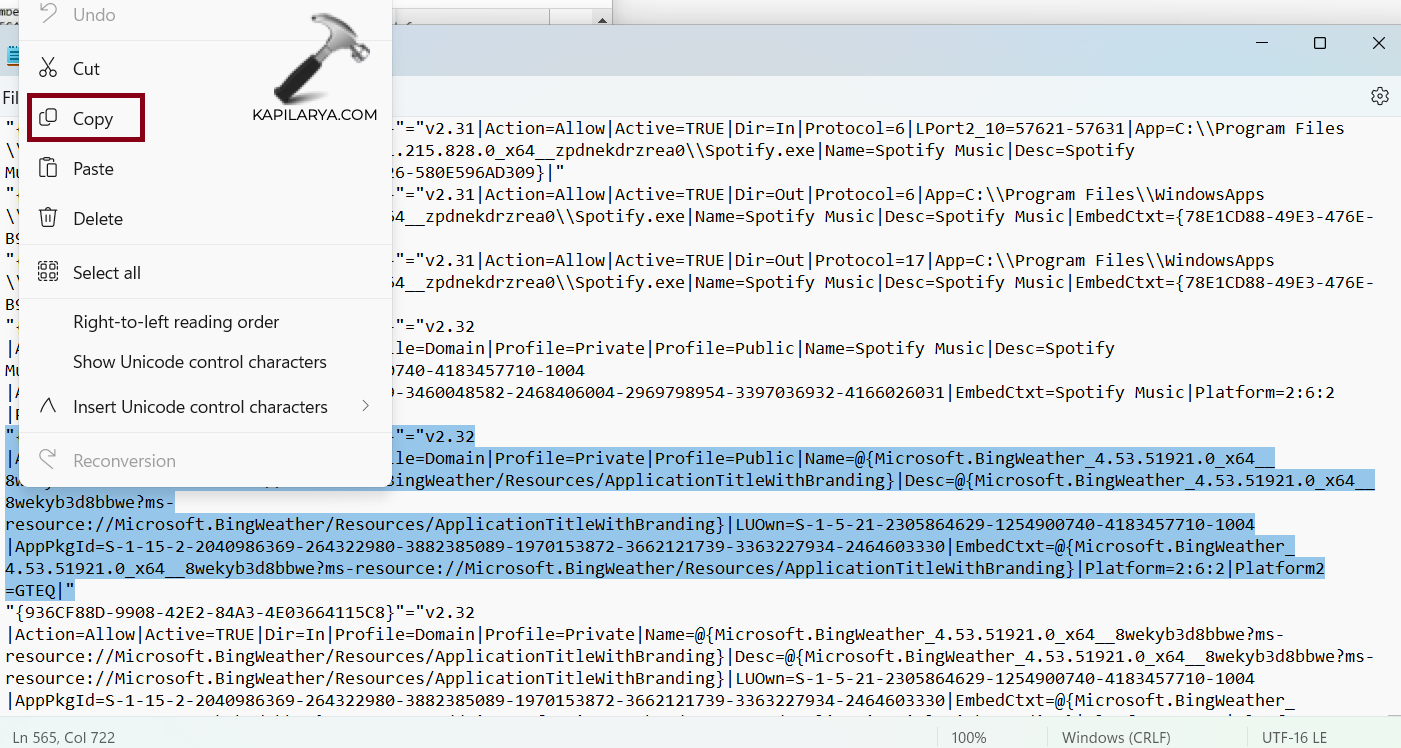This screenshot has height=748, width=1401.
Task: Click the Delete trash can icon
Action: tap(47, 218)
